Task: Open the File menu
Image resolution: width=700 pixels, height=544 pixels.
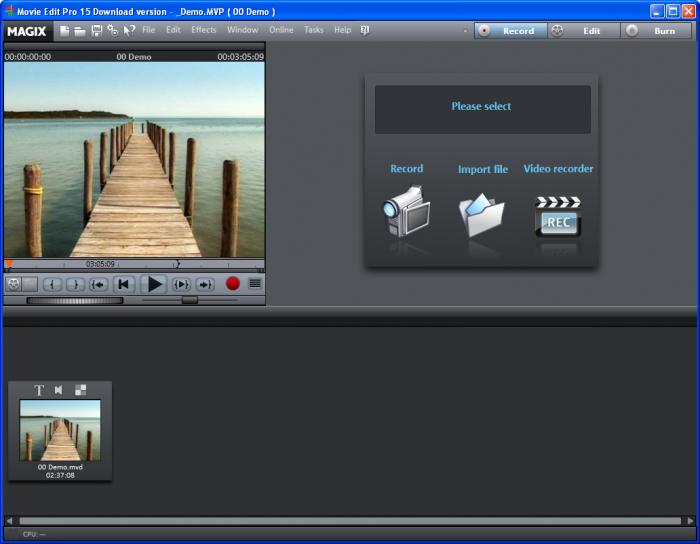Action: [149, 30]
